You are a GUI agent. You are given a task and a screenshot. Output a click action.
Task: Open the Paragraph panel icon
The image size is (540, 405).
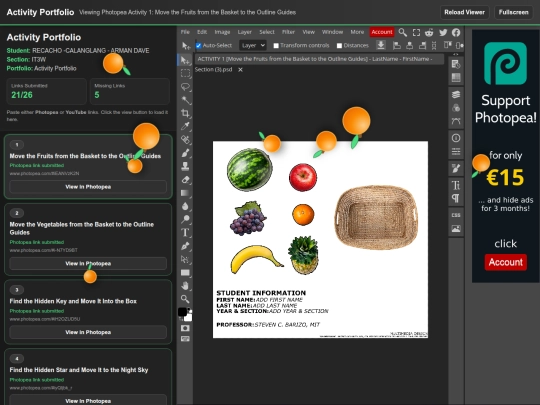click(x=456, y=198)
